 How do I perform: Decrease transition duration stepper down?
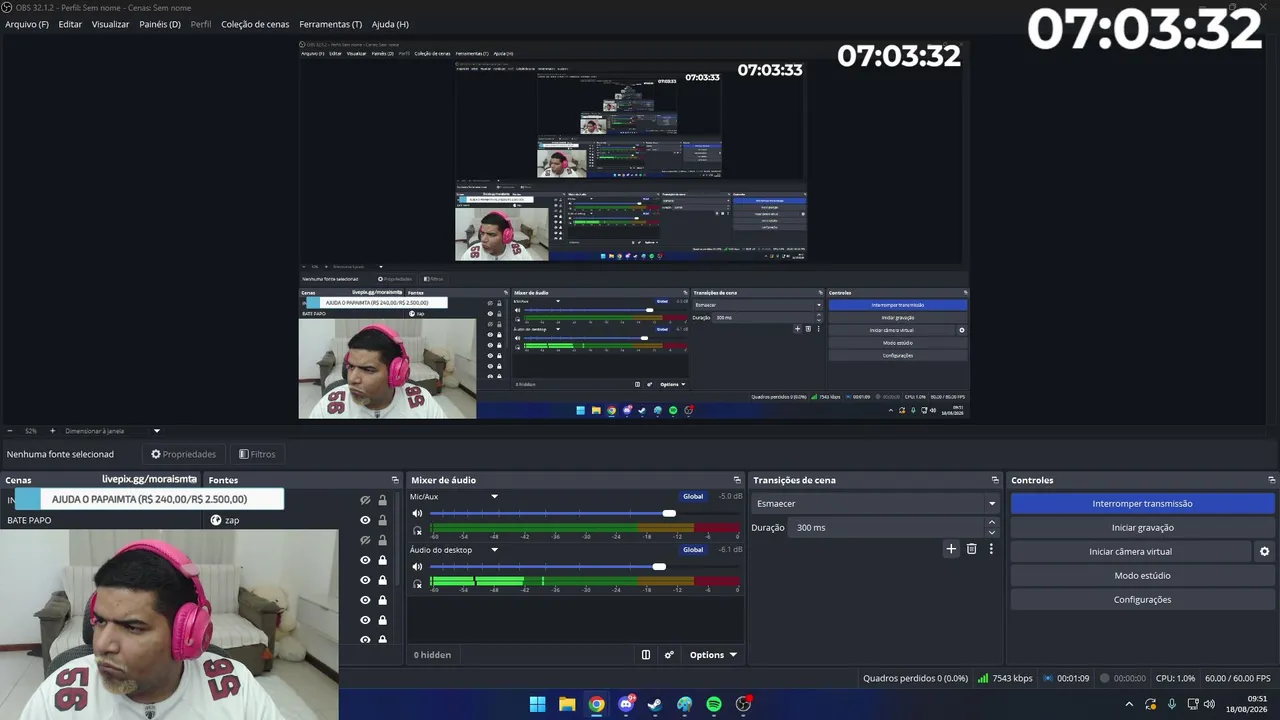[992, 532]
